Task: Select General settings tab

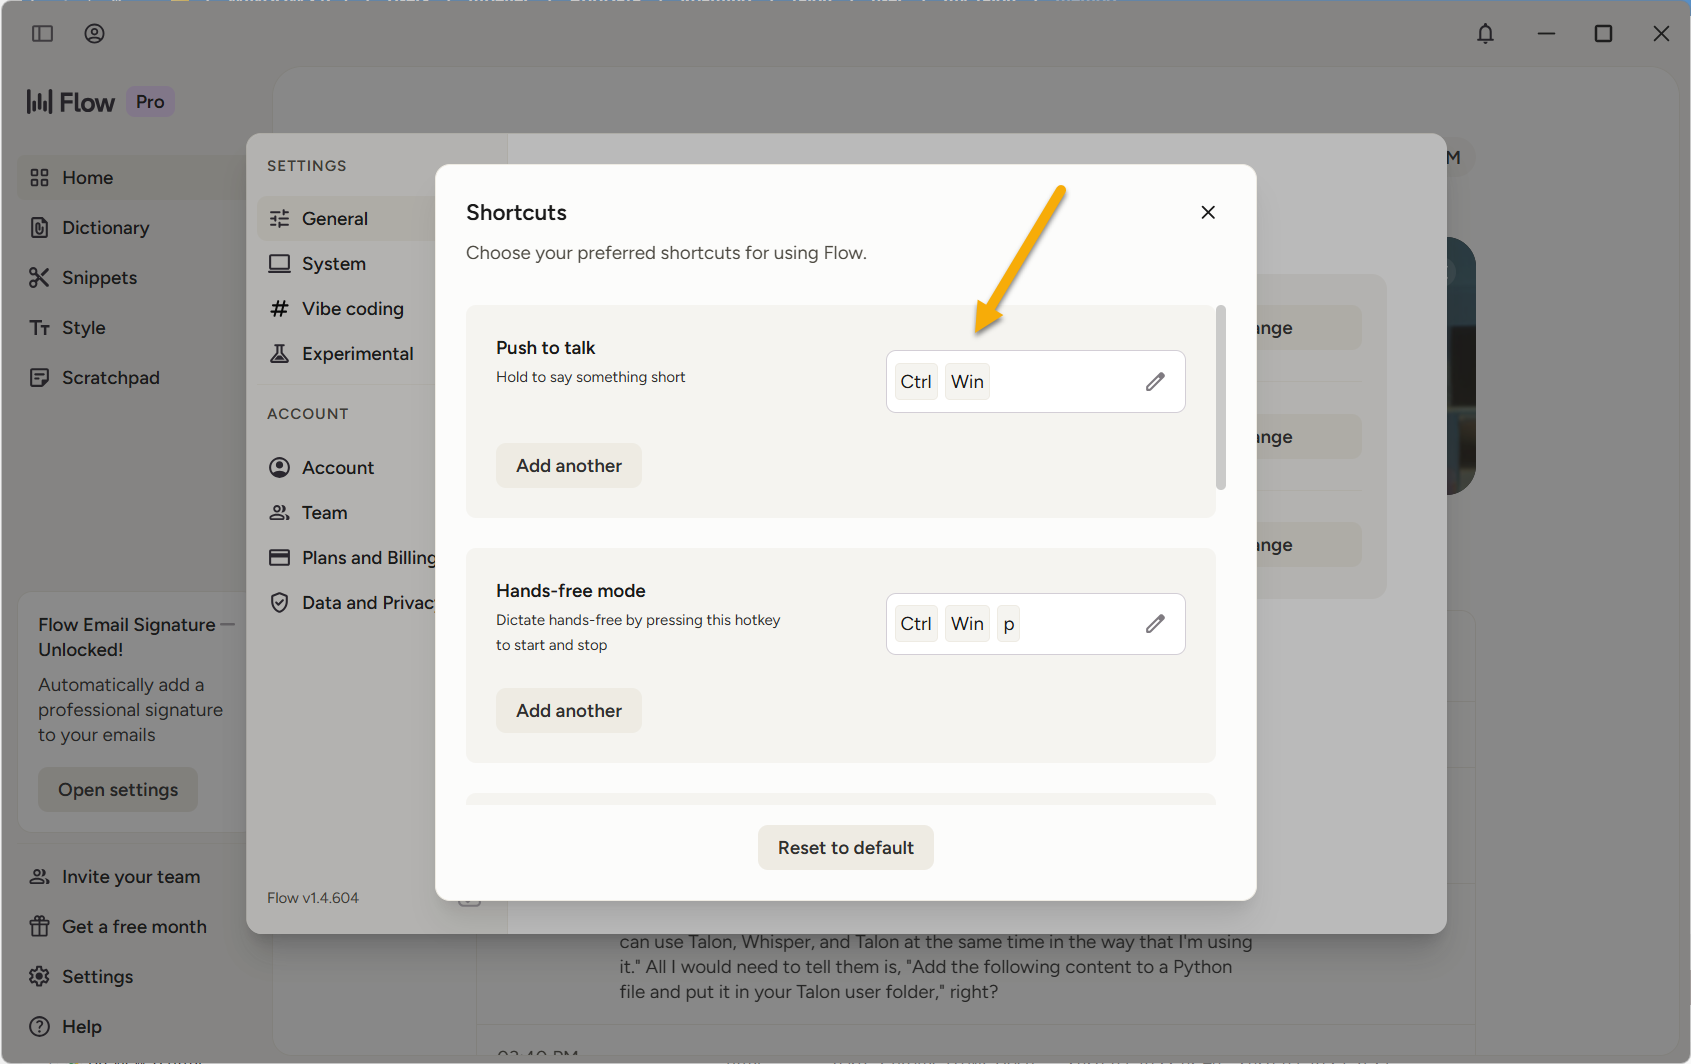Action: (x=346, y=219)
